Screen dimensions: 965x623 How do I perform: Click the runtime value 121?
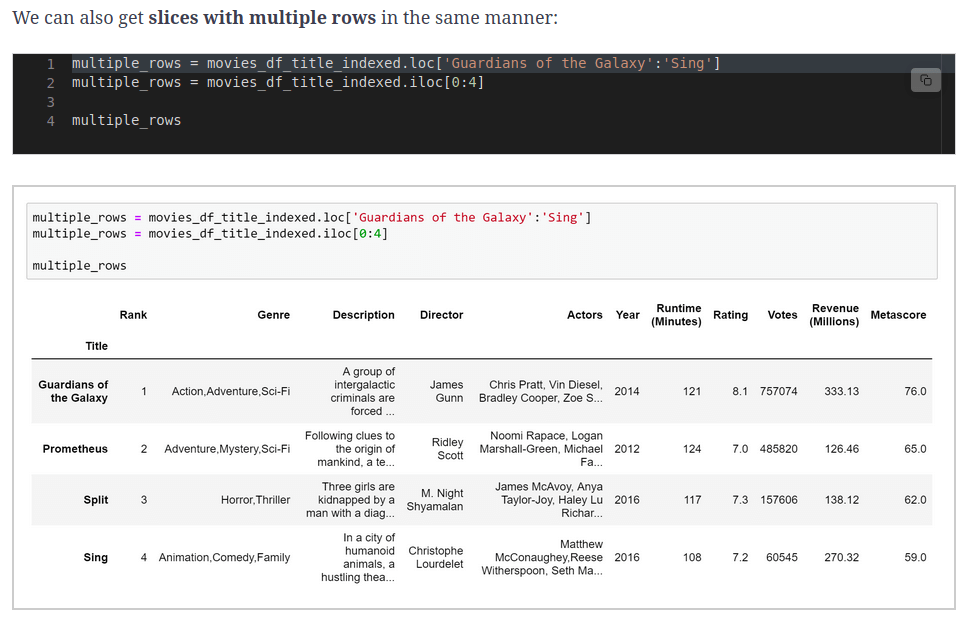[692, 392]
